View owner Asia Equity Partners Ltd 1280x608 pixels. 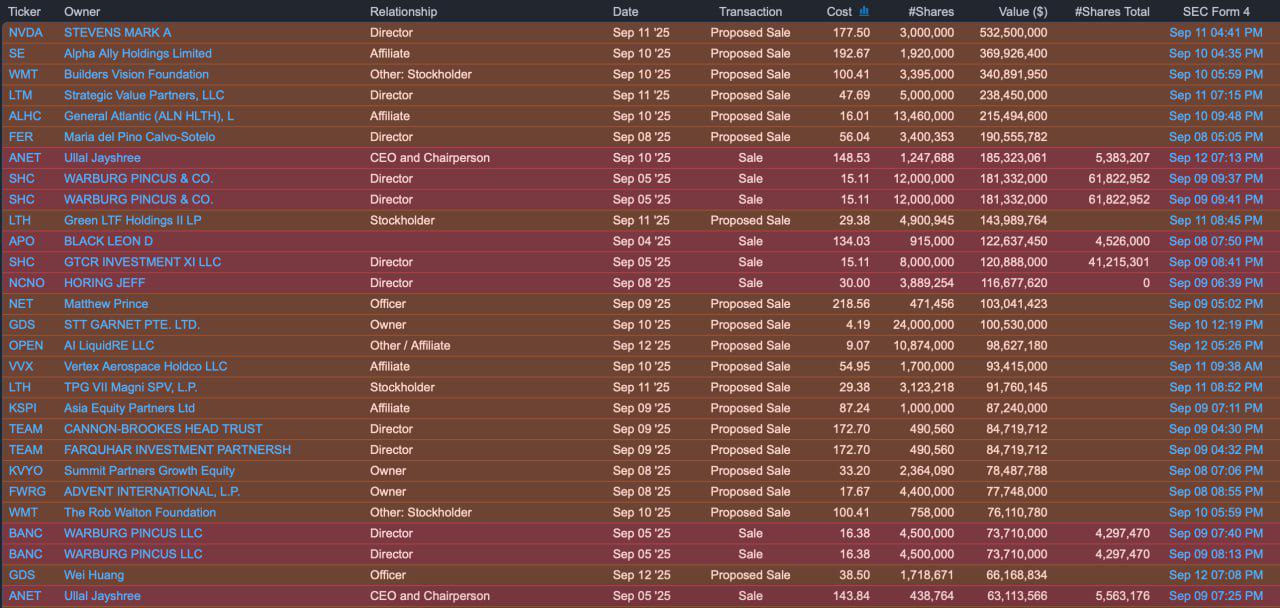(x=130, y=408)
